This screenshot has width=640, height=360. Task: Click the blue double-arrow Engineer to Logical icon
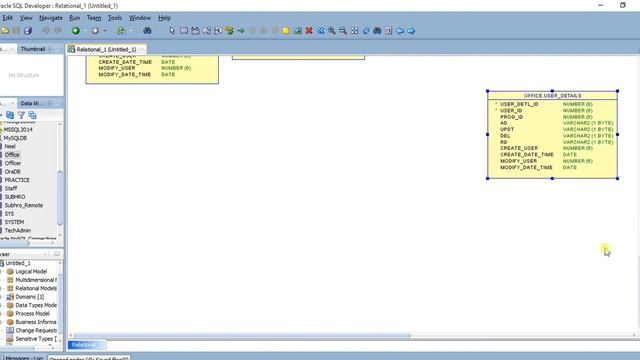click(320, 31)
